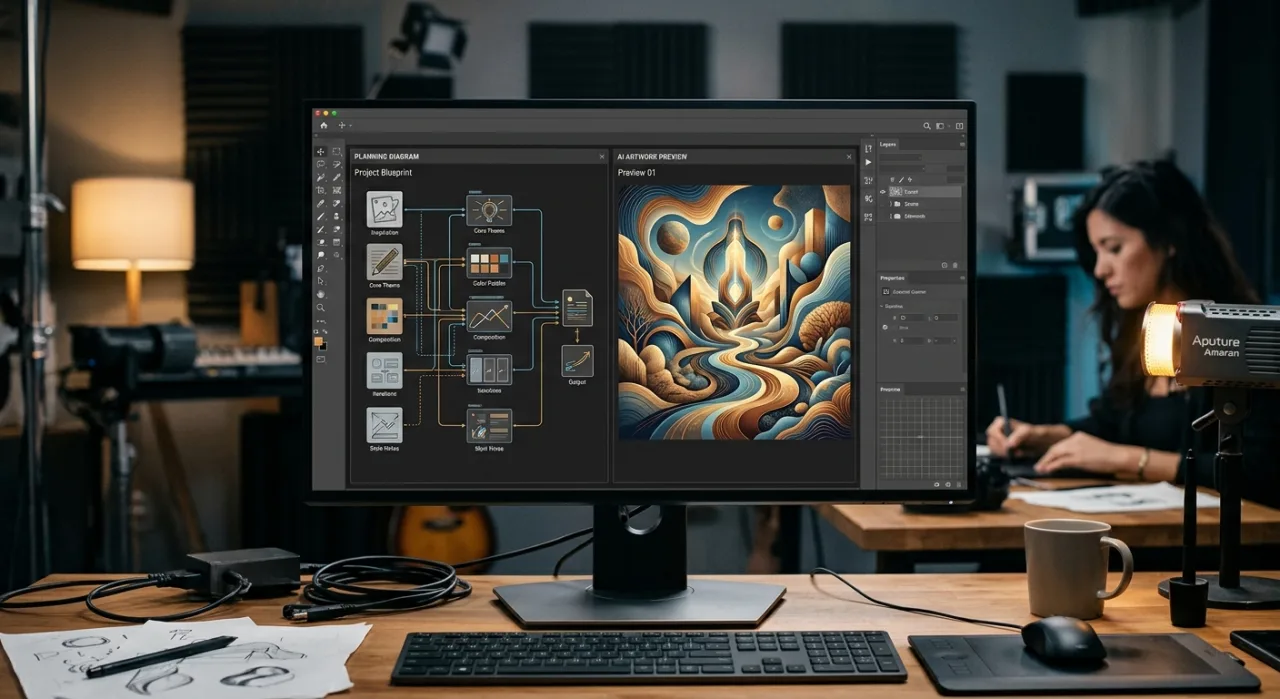Select the Pen tool
This screenshot has width=1280, height=699.
321,268
